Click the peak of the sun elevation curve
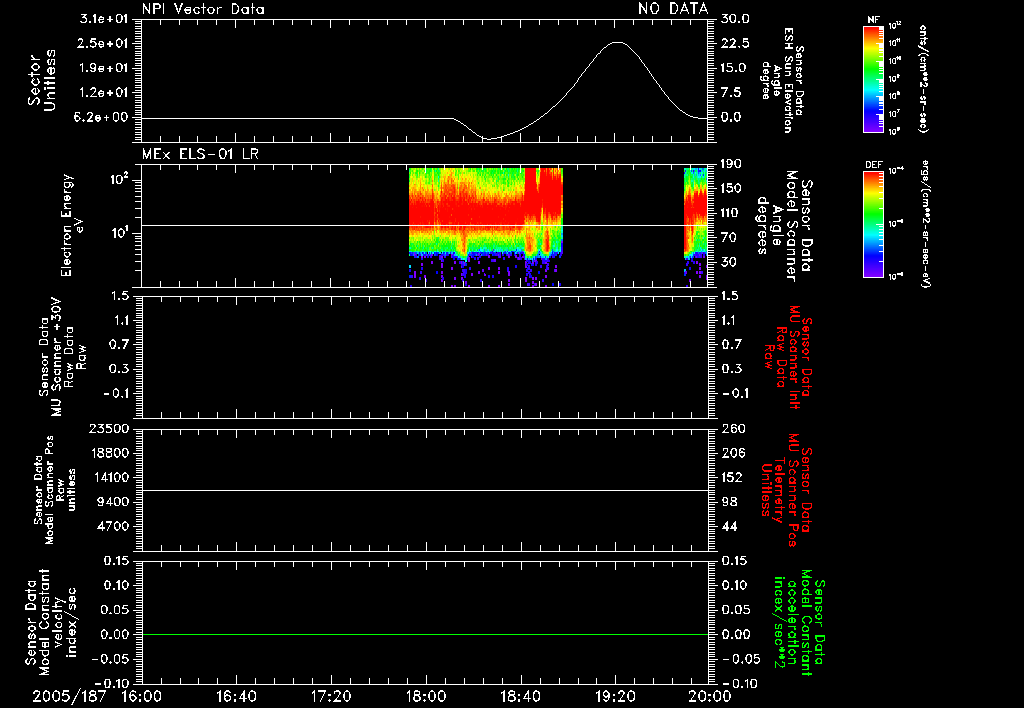The width and height of the screenshot is (1024, 708). point(617,42)
